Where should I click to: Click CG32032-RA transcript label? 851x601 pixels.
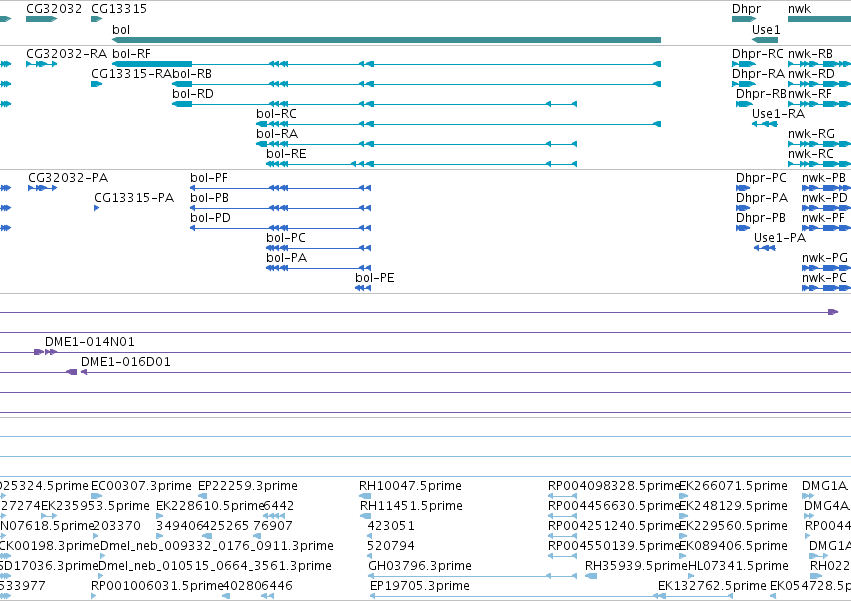click(66, 54)
